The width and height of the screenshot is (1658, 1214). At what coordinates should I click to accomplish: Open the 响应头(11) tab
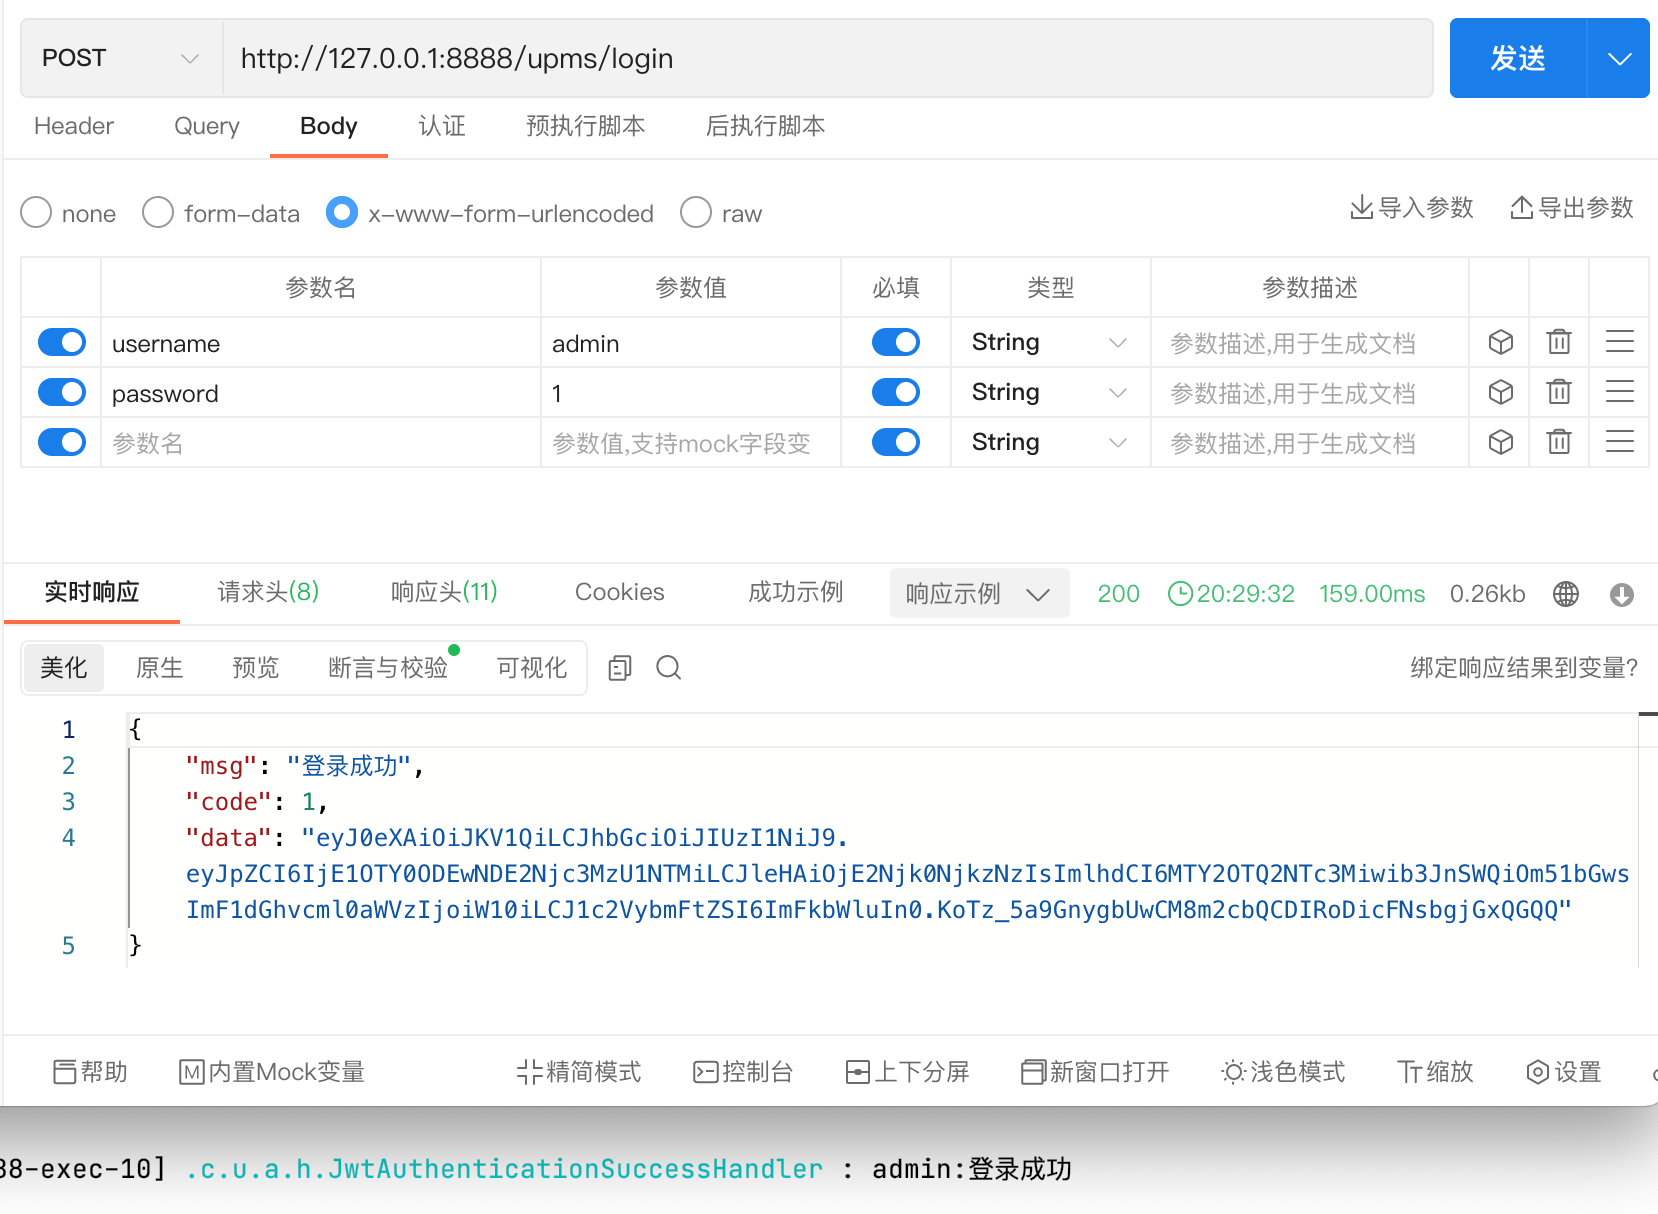(x=444, y=592)
